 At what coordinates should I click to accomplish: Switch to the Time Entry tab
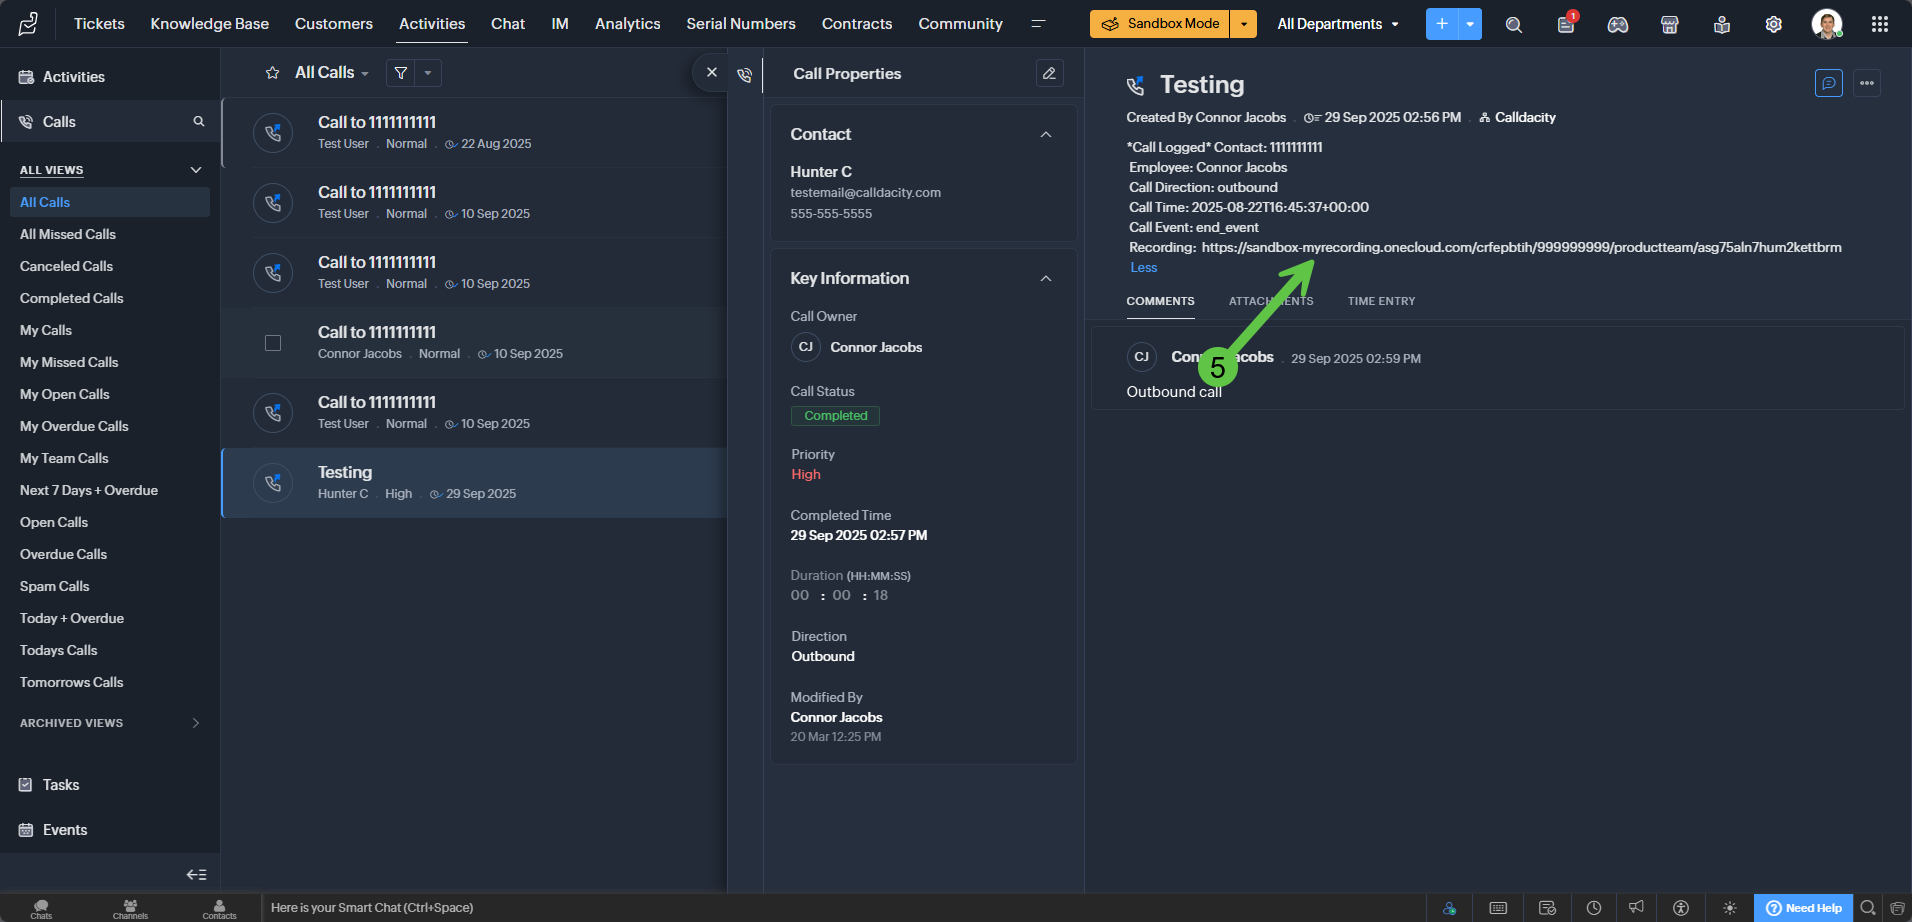pos(1381,301)
